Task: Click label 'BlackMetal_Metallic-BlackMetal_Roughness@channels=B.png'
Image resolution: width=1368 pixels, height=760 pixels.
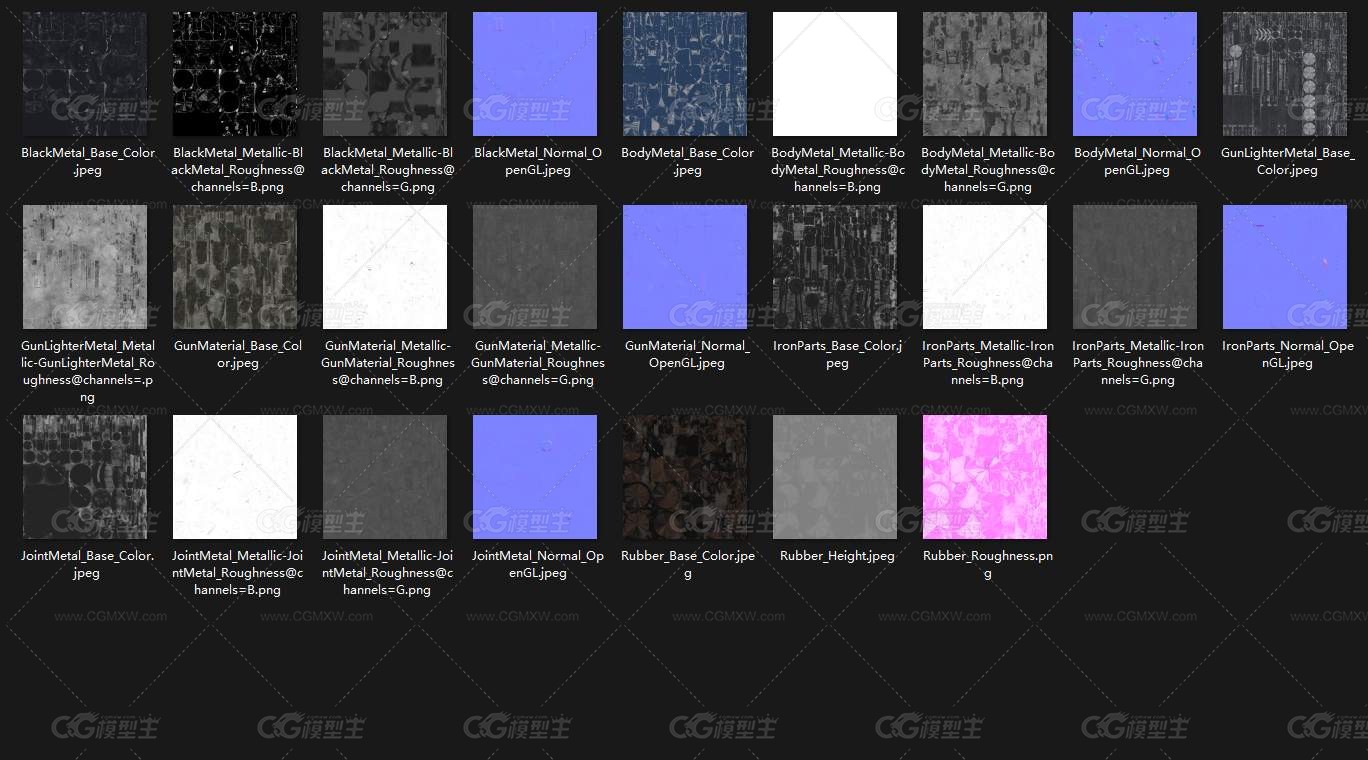Action: [238, 170]
